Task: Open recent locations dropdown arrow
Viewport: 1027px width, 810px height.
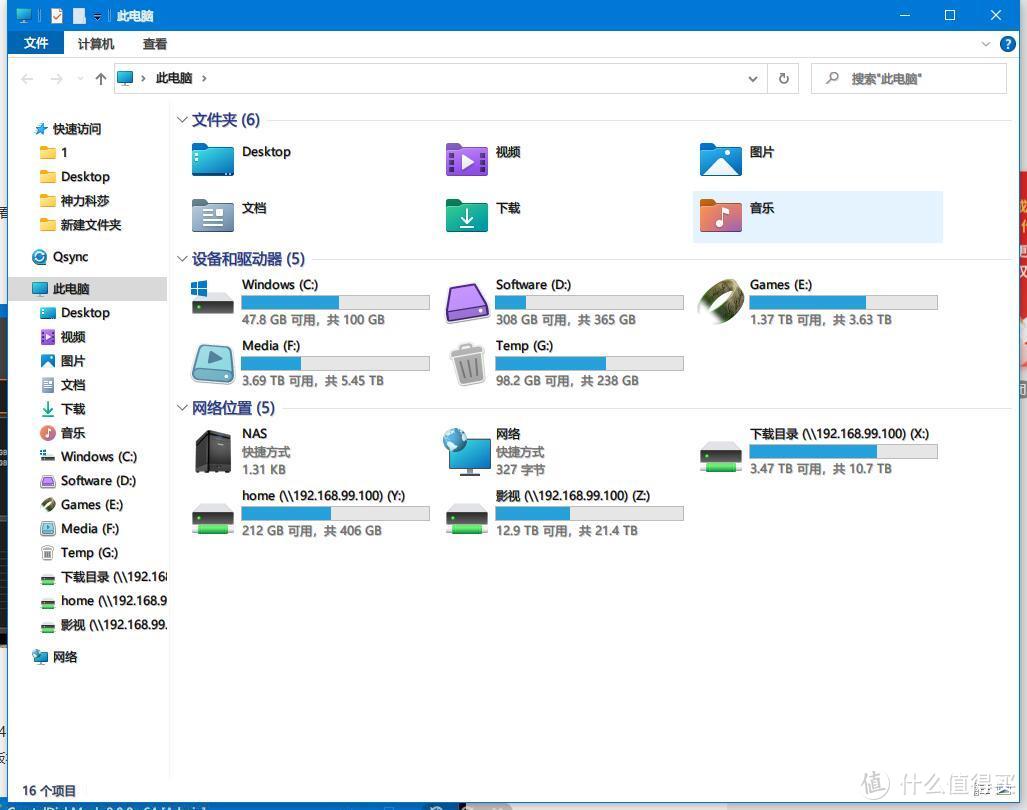Action: (80, 79)
